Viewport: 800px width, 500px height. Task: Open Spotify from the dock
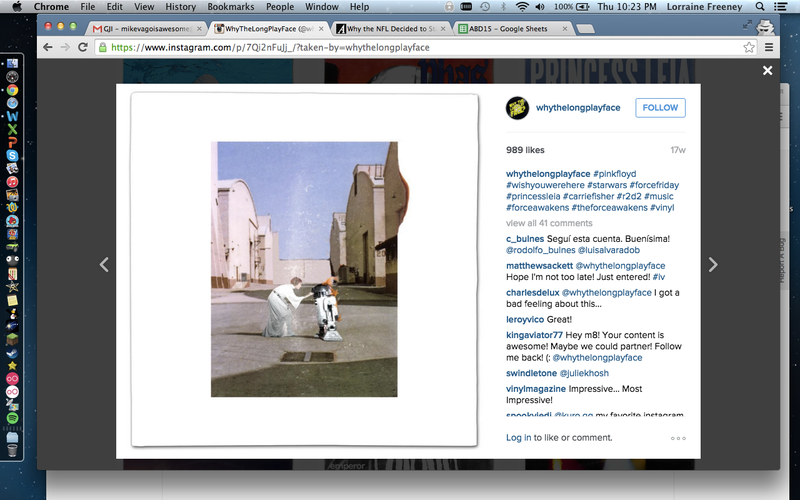[x=12, y=418]
